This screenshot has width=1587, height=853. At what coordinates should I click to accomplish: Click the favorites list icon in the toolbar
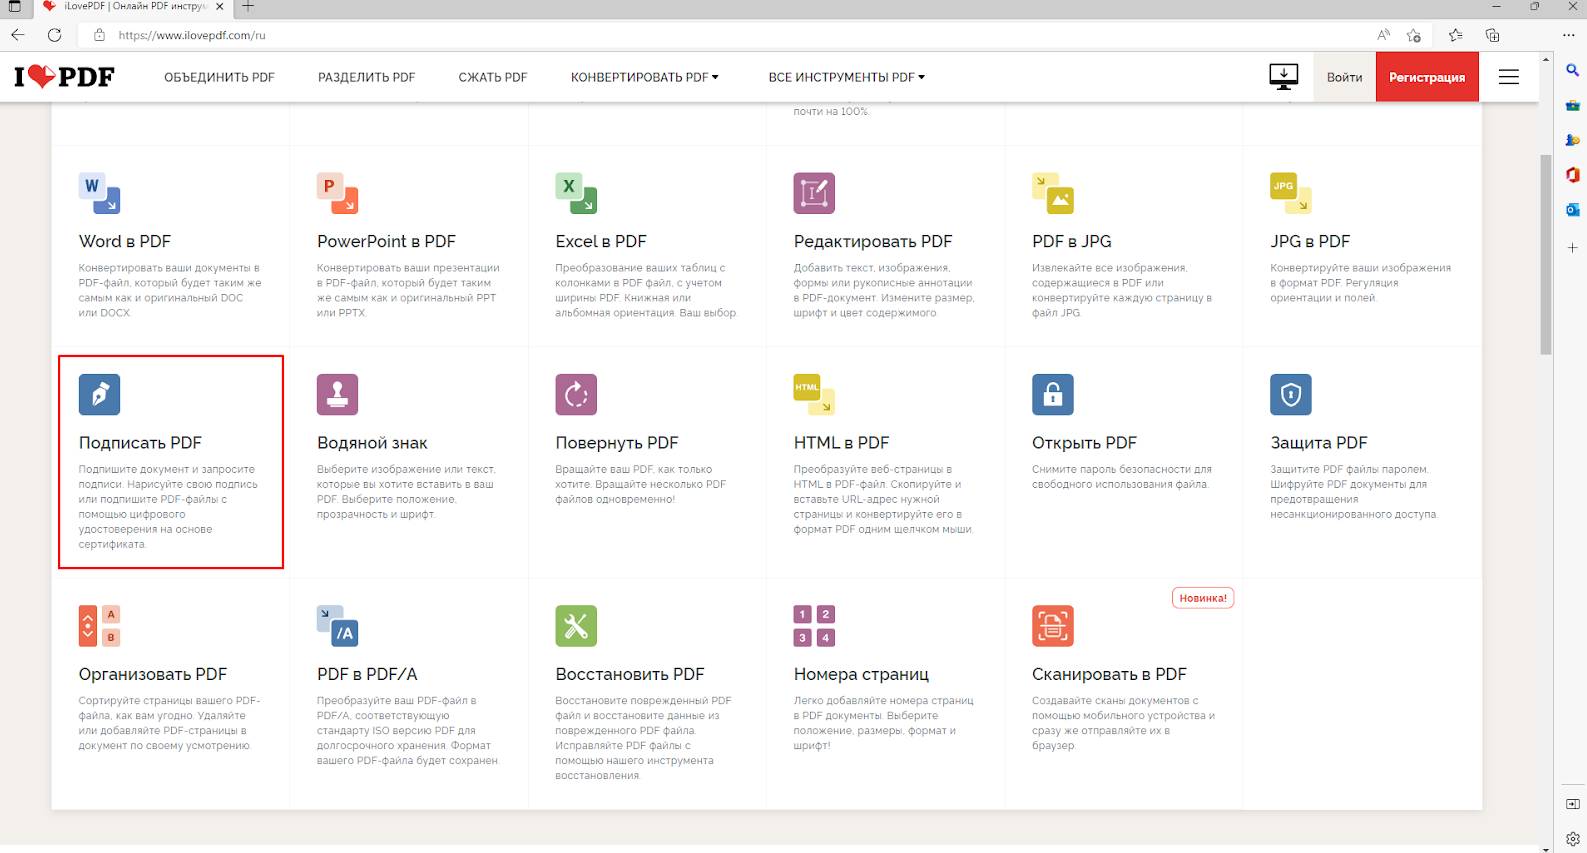(1455, 35)
